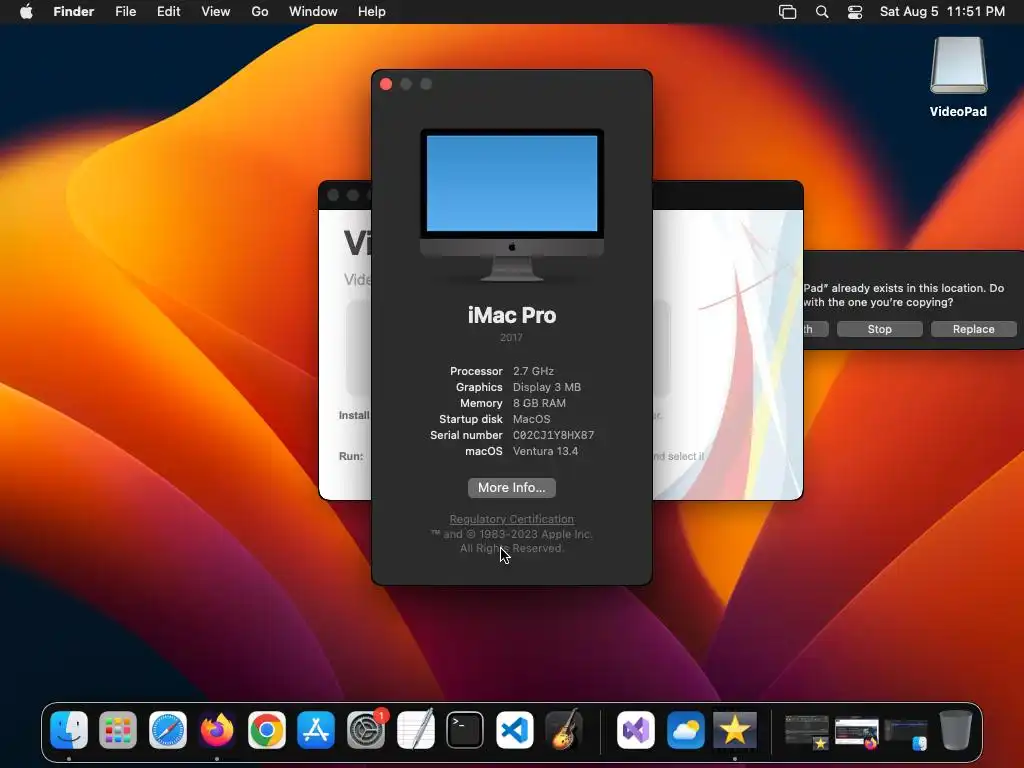Launch Safari from the Dock

coord(168,729)
